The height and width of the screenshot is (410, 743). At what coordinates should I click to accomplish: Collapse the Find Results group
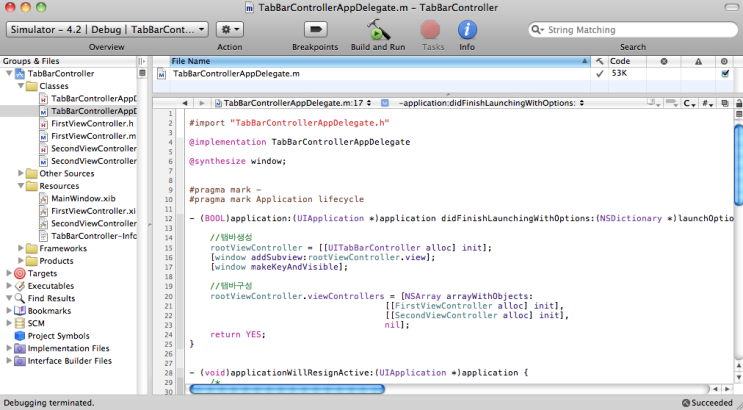point(9,298)
